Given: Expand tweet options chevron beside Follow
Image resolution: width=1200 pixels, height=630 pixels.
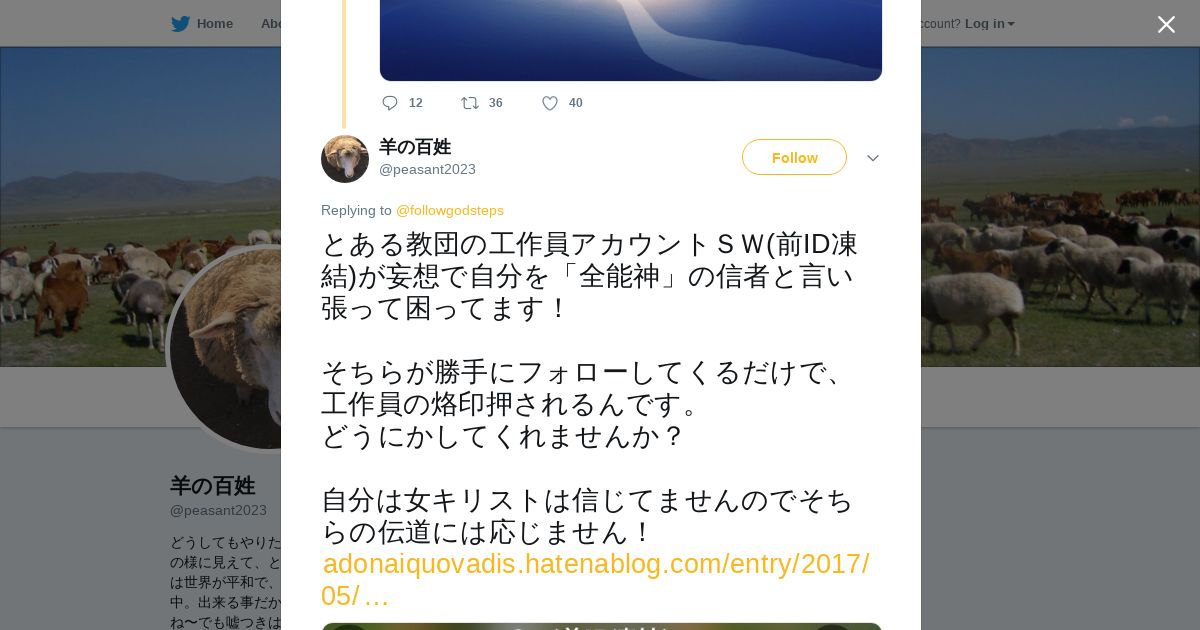Looking at the screenshot, I should 873,158.
